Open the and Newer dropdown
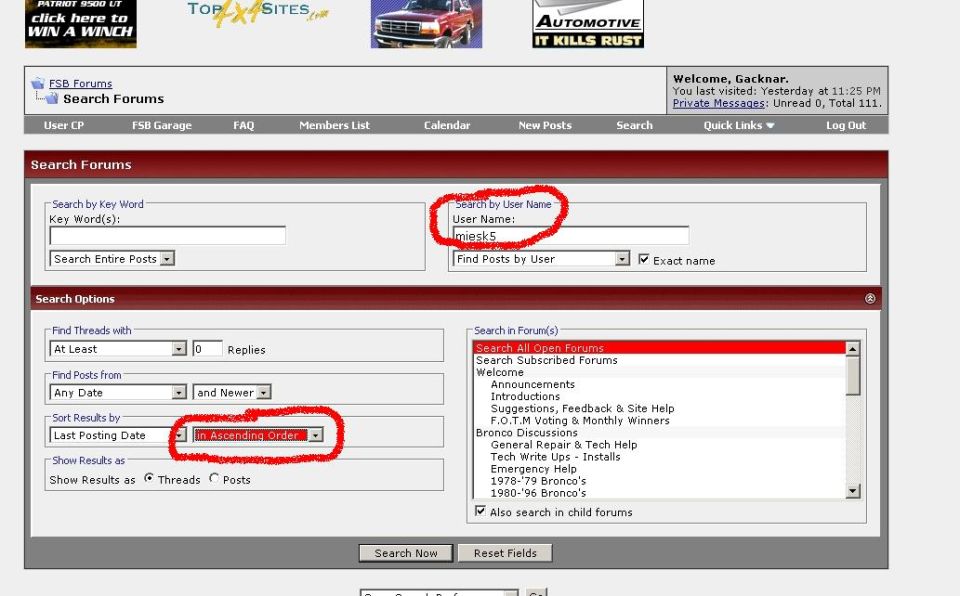The width and height of the screenshot is (960, 596). 231,392
